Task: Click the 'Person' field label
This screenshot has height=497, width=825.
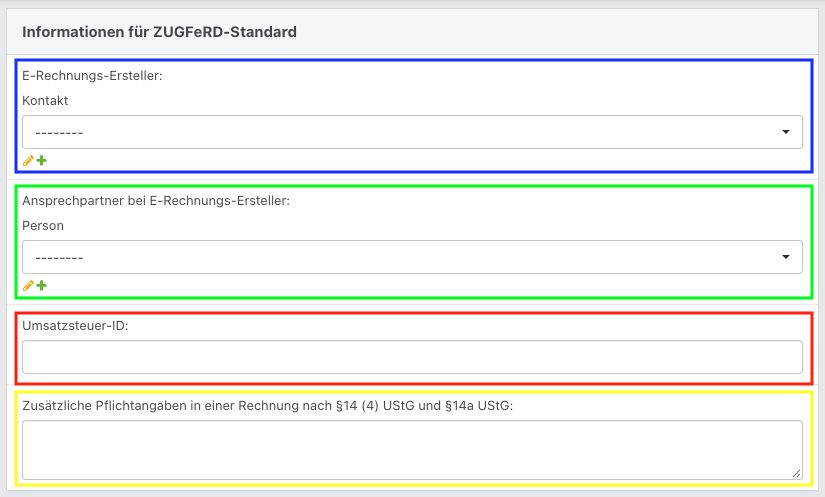Action: pyautogui.click(x=43, y=226)
